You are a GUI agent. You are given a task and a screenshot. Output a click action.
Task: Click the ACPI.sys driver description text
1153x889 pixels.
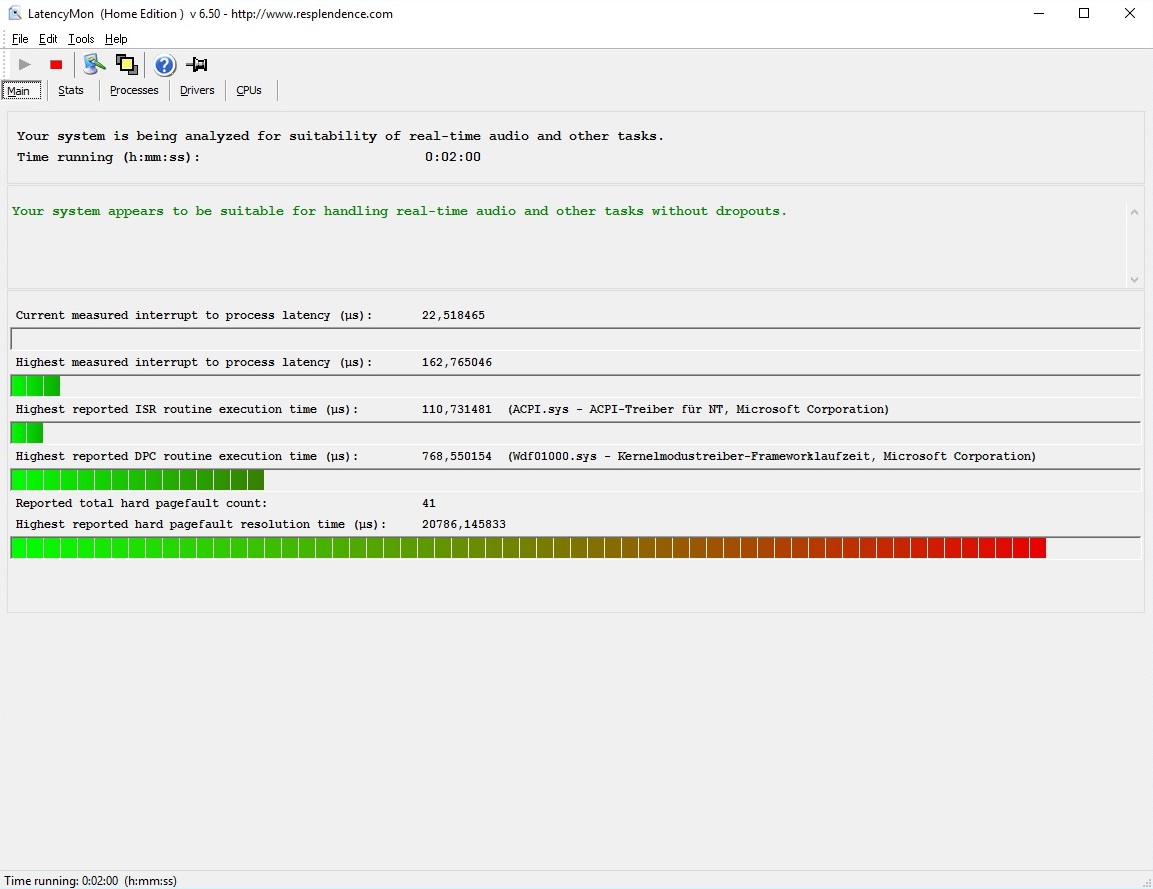(699, 410)
